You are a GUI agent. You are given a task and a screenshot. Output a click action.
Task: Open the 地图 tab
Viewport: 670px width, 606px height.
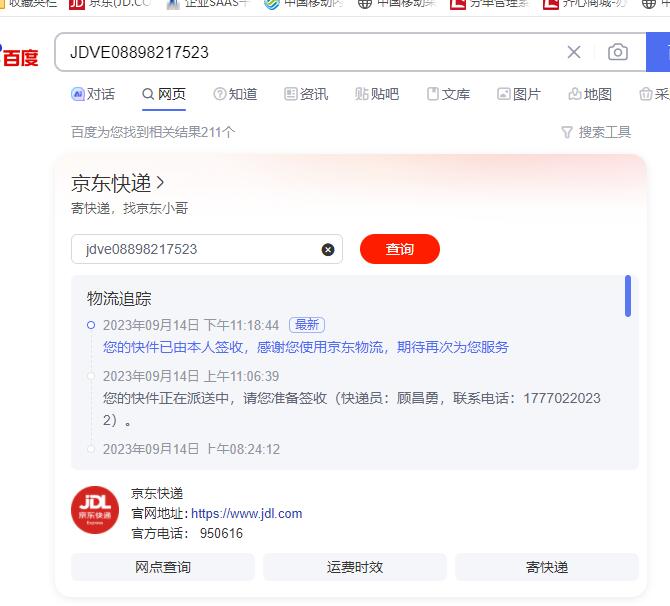[590, 94]
